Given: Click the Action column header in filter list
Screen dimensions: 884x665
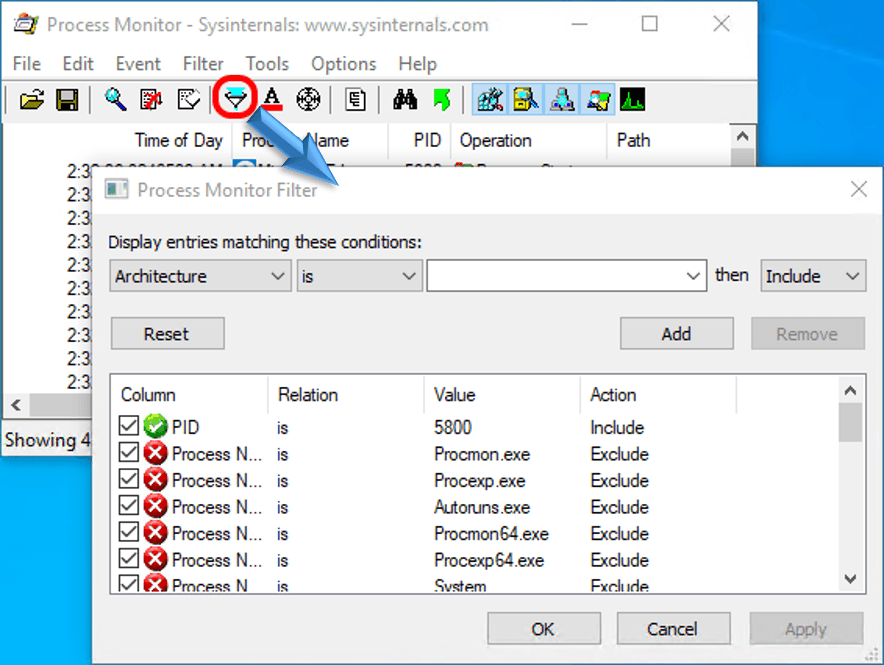Looking at the screenshot, I should [658, 394].
